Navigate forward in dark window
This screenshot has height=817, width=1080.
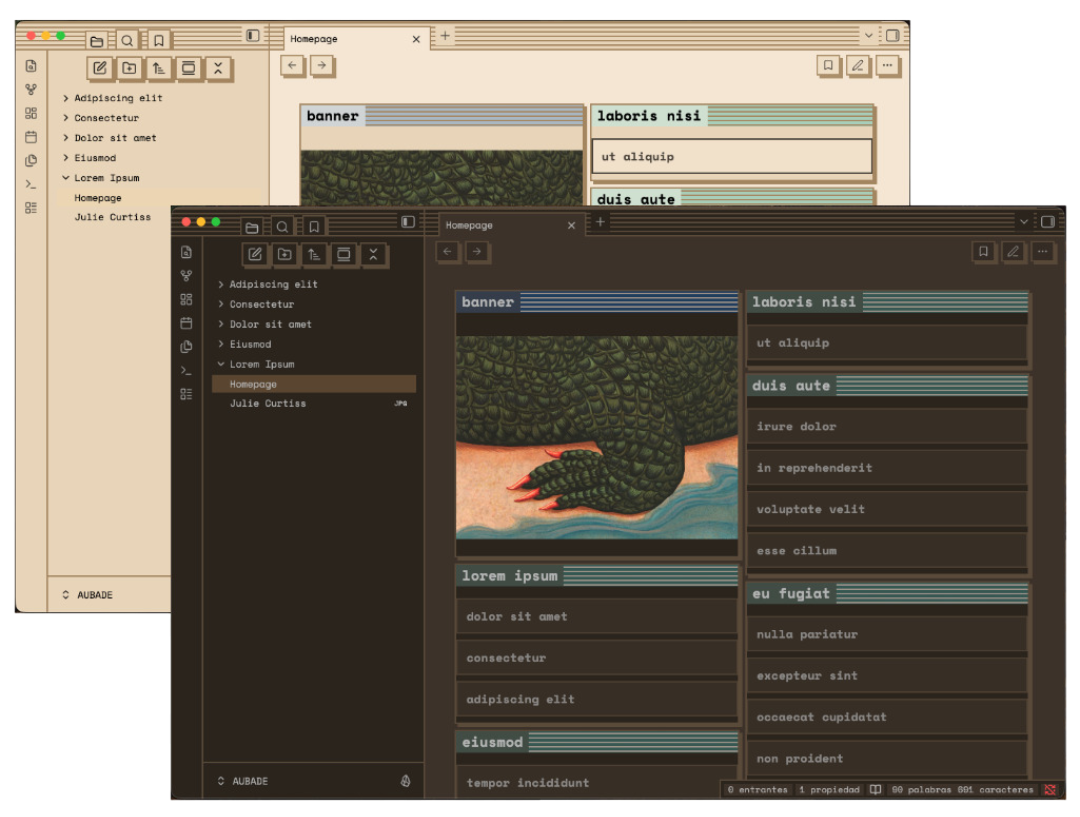tap(477, 251)
